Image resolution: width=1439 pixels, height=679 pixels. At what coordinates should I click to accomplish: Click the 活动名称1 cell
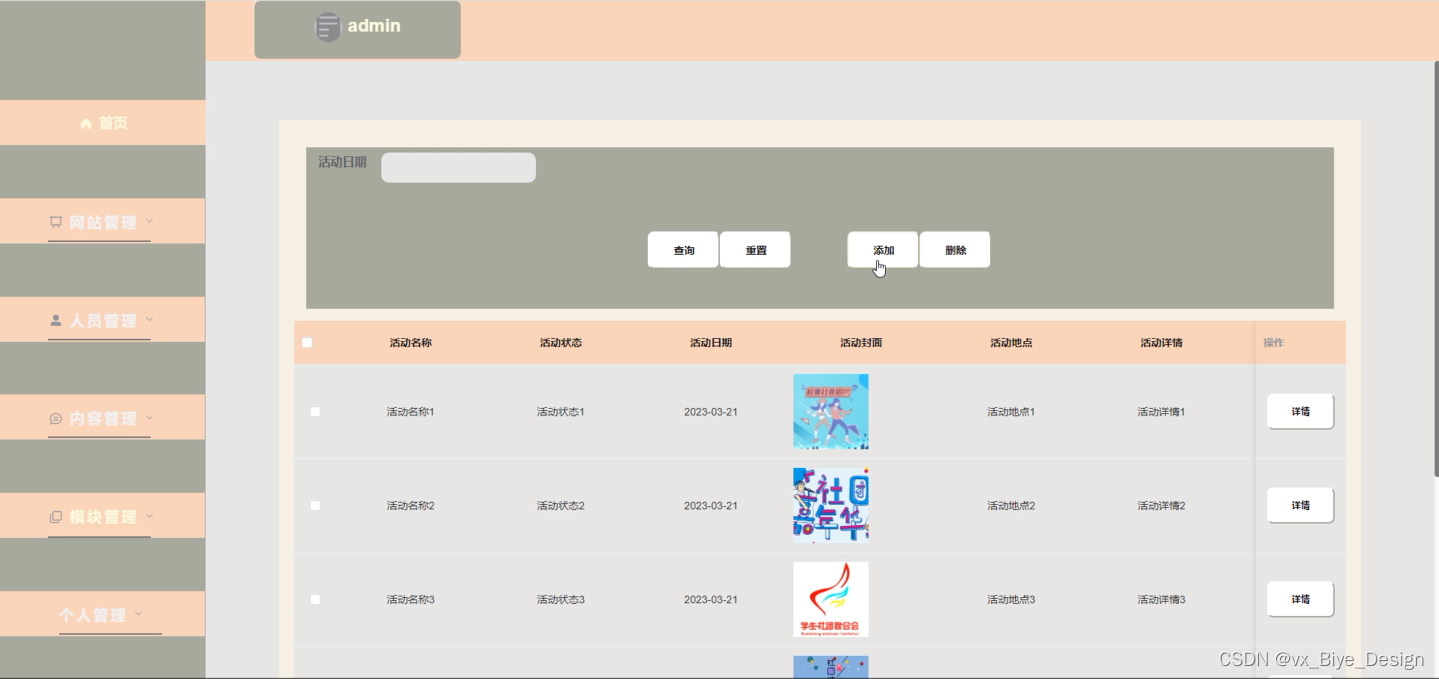(411, 412)
